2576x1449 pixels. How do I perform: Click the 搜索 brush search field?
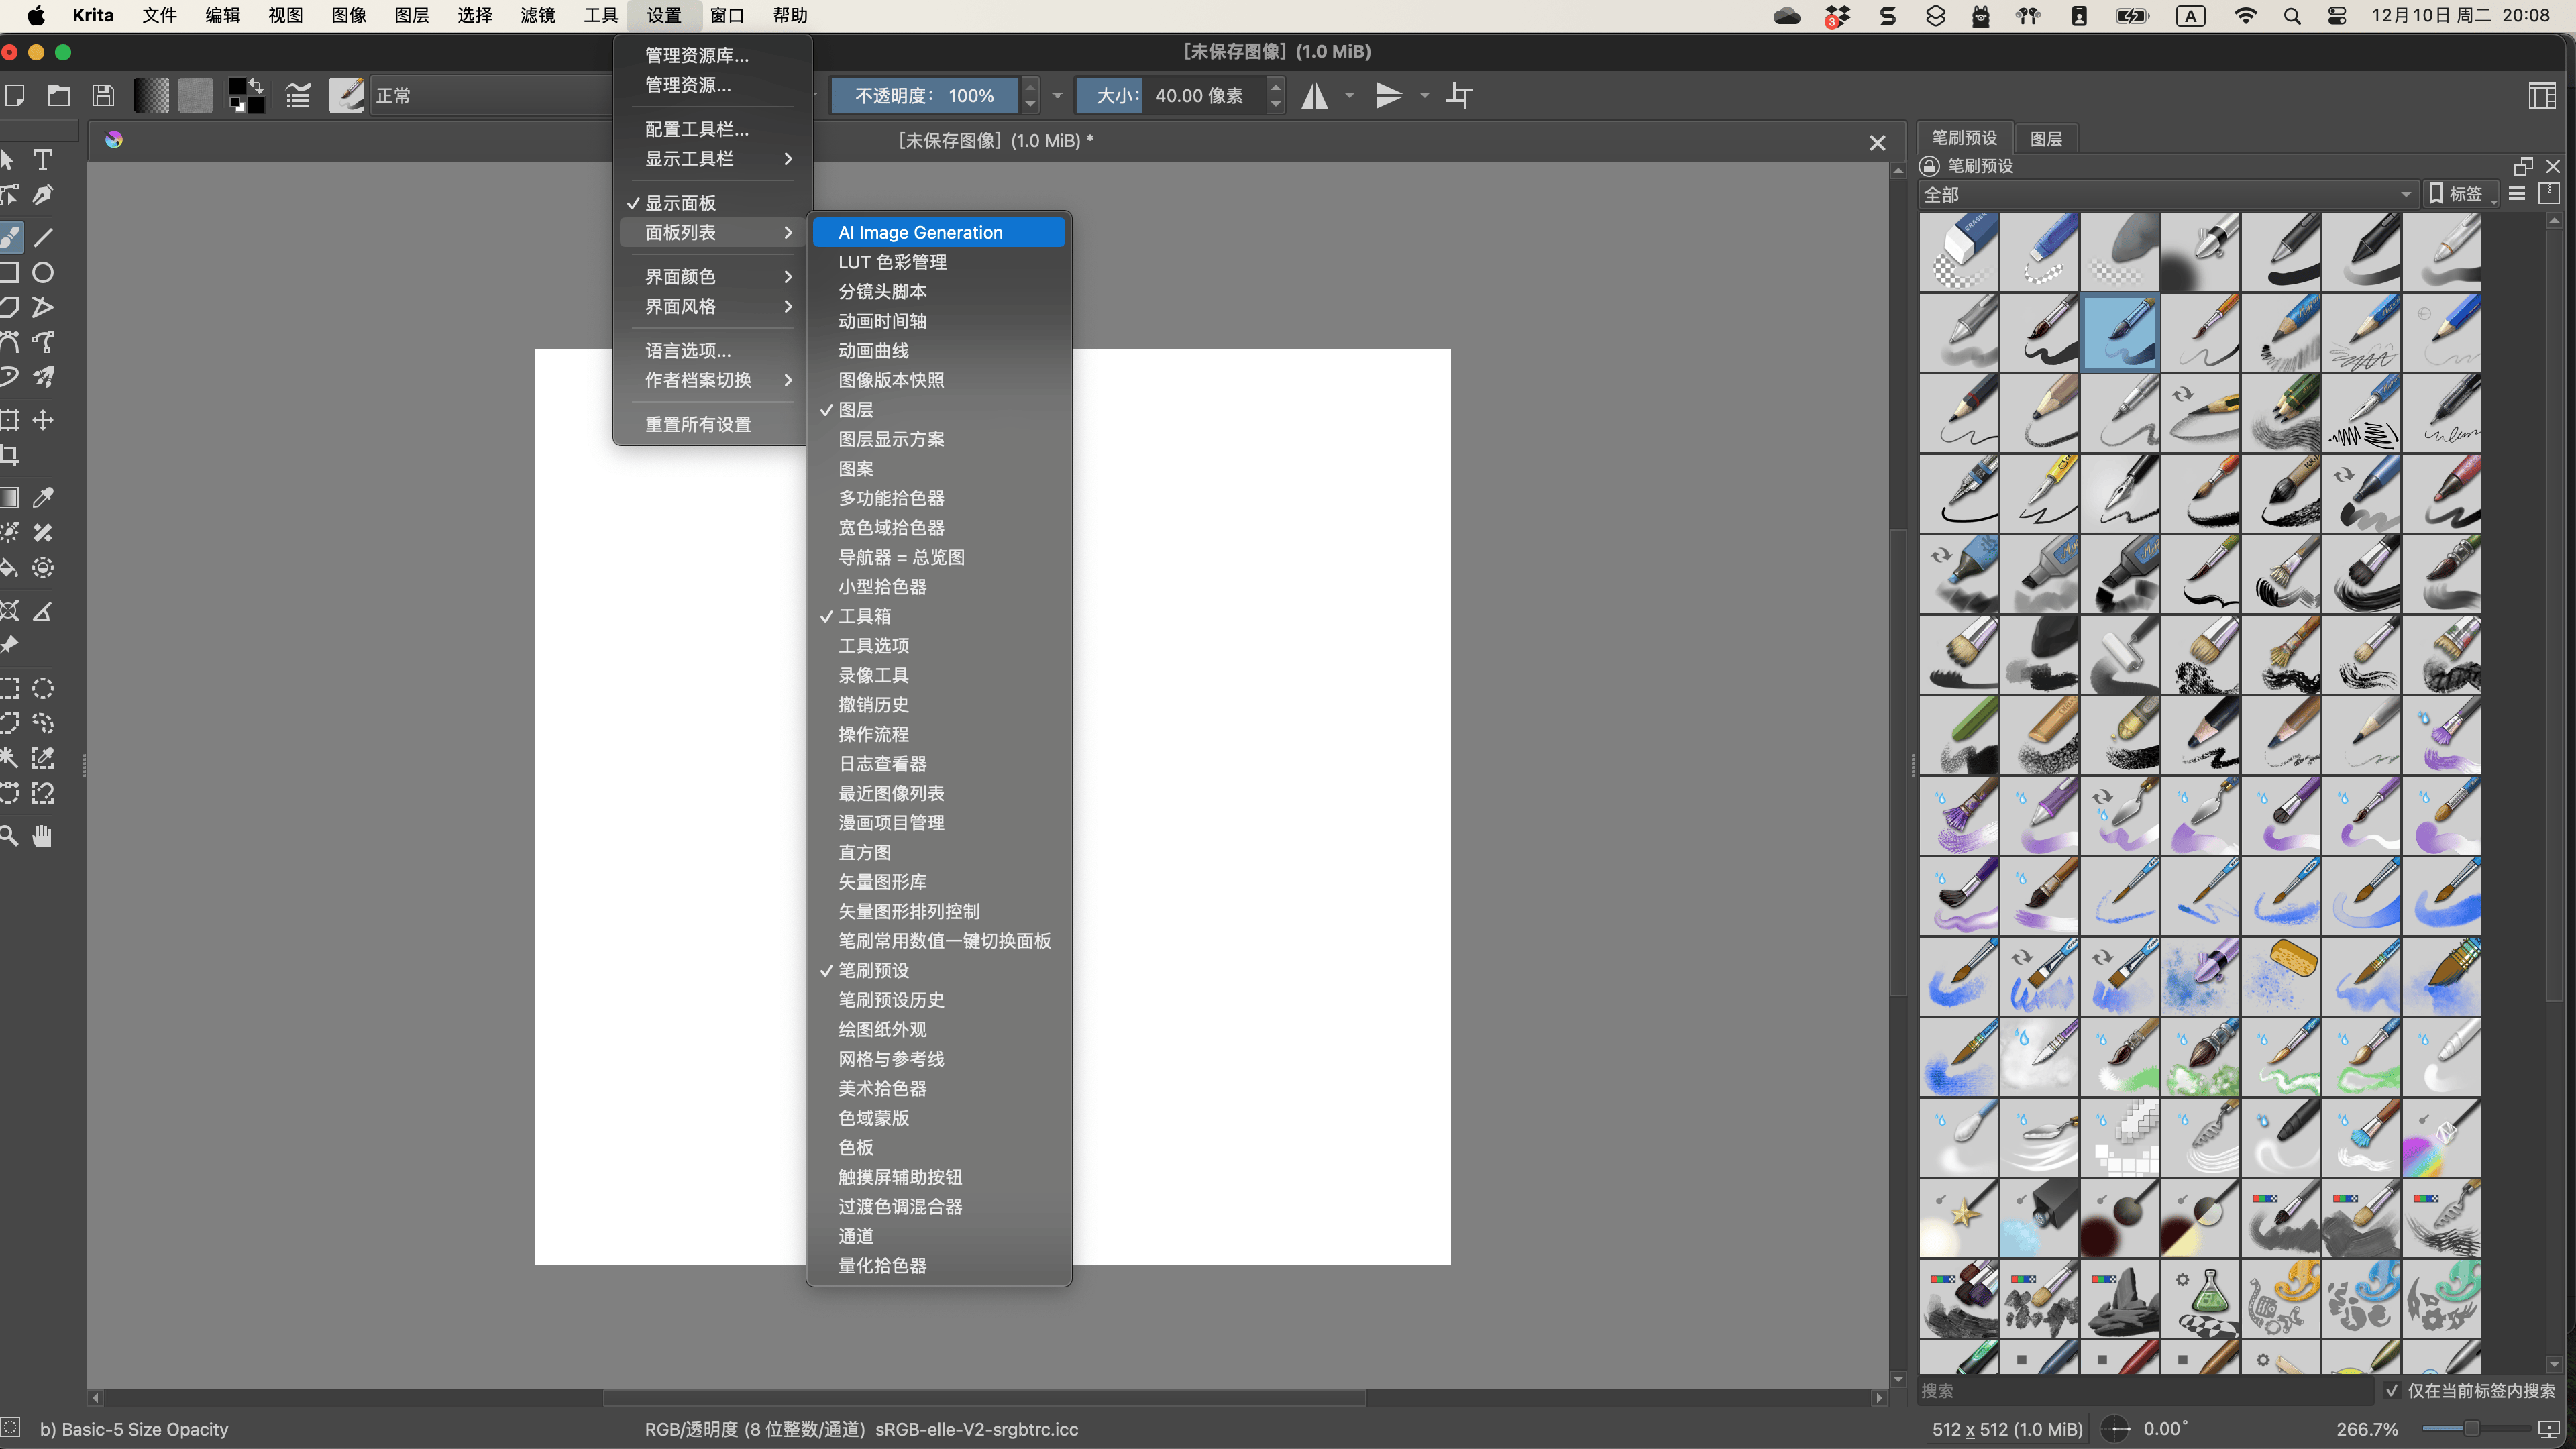click(x=2140, y=1391)
